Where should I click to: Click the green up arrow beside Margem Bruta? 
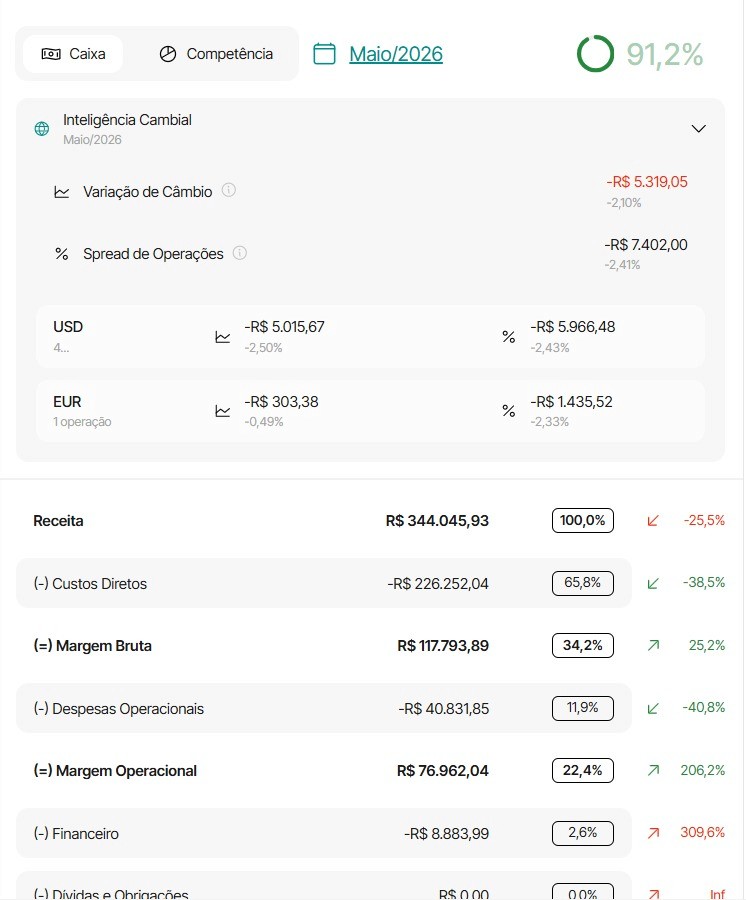pos(653,646)
